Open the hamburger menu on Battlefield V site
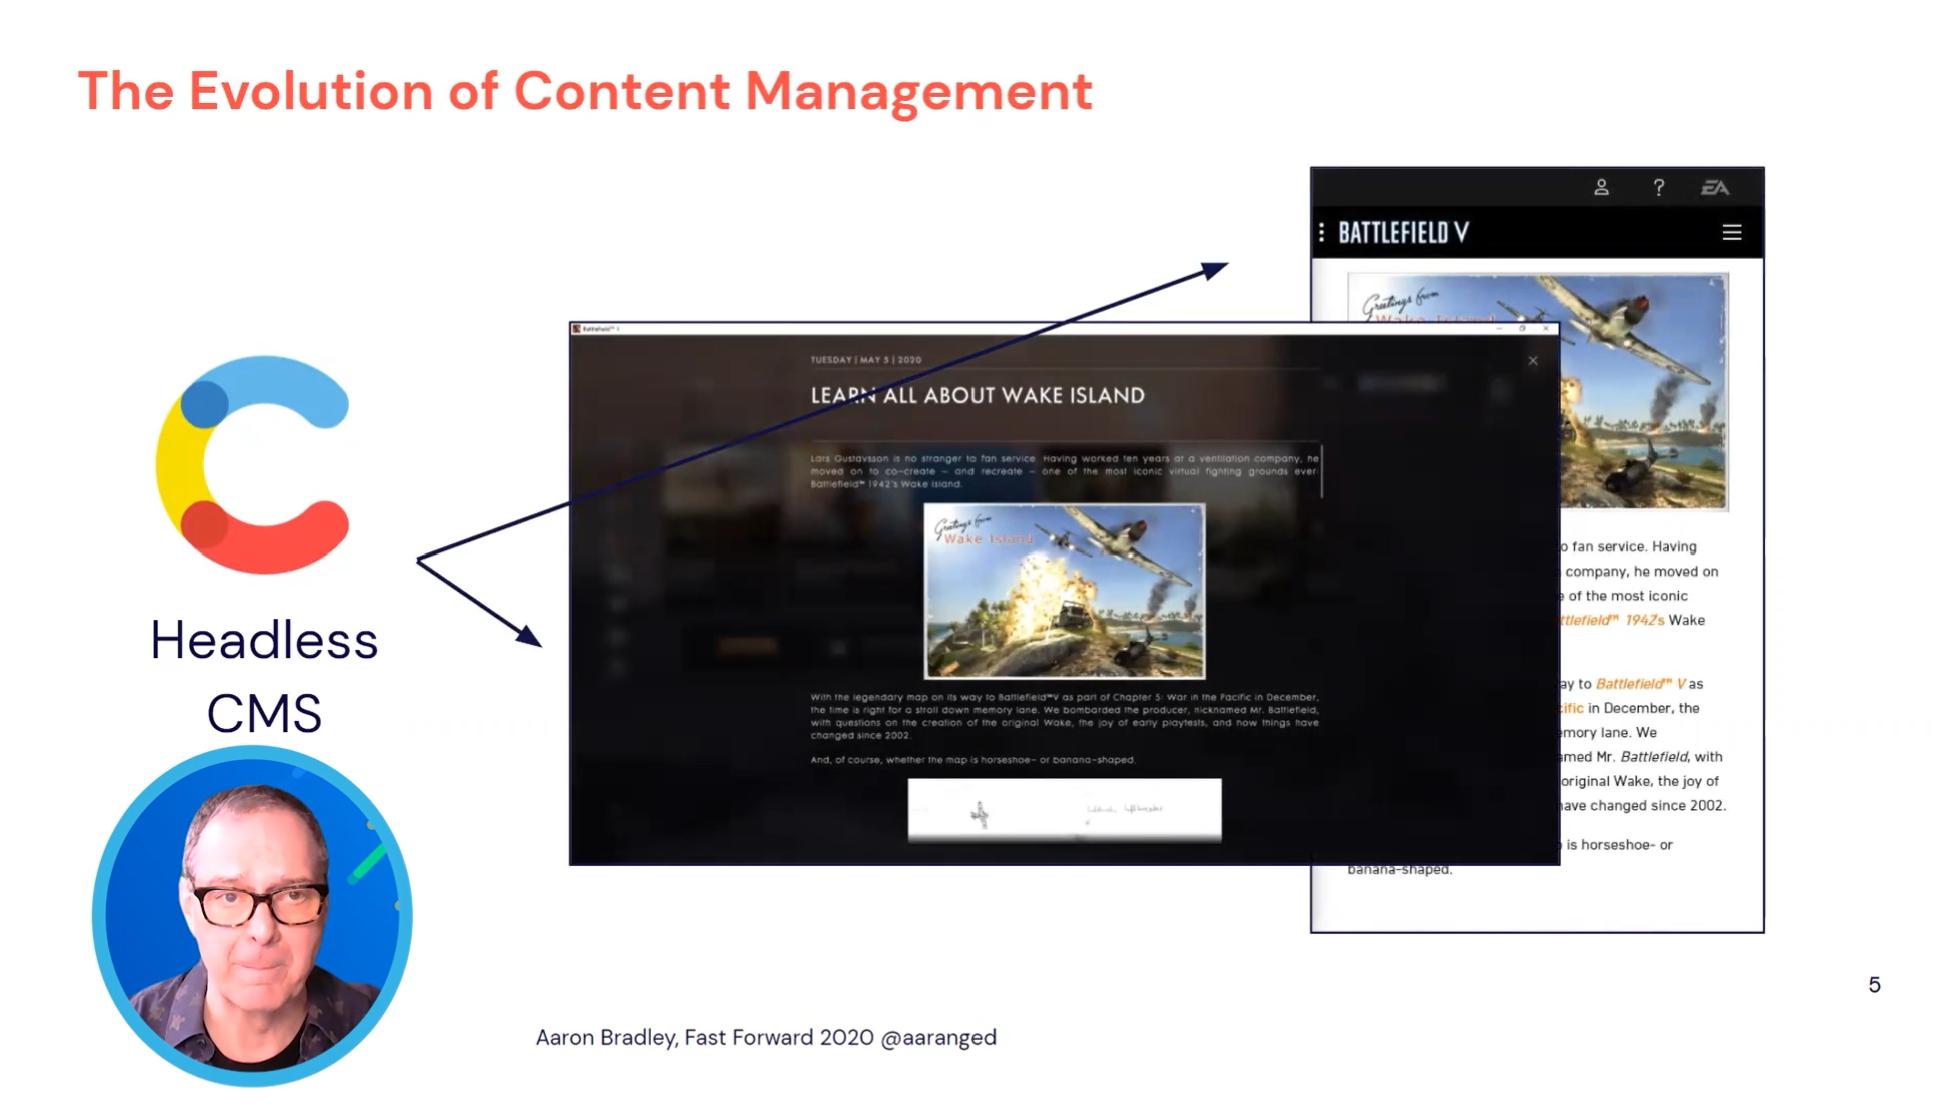 click(x=1732, y=232)
